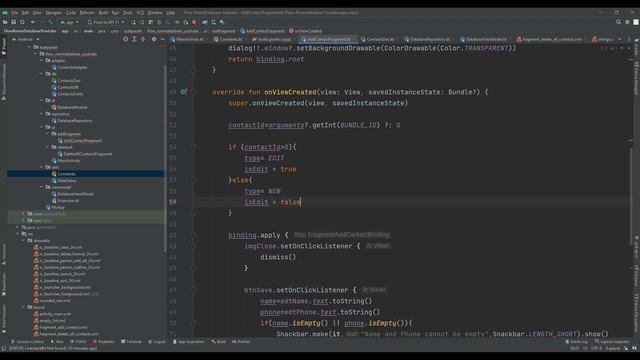Image resolution: width=640 pixels, height=360 pixels.
Task: Select activity_main.xml in layout folder
Action: click(55, 314)
